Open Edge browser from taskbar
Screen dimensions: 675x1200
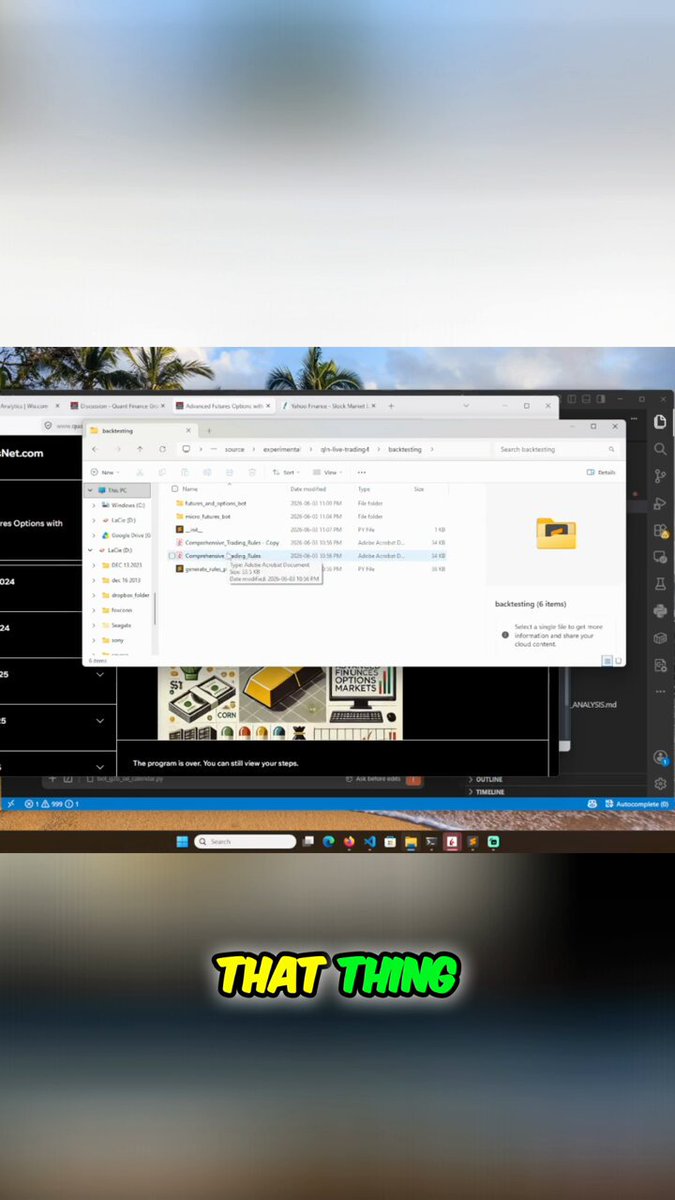click(328, 842)
